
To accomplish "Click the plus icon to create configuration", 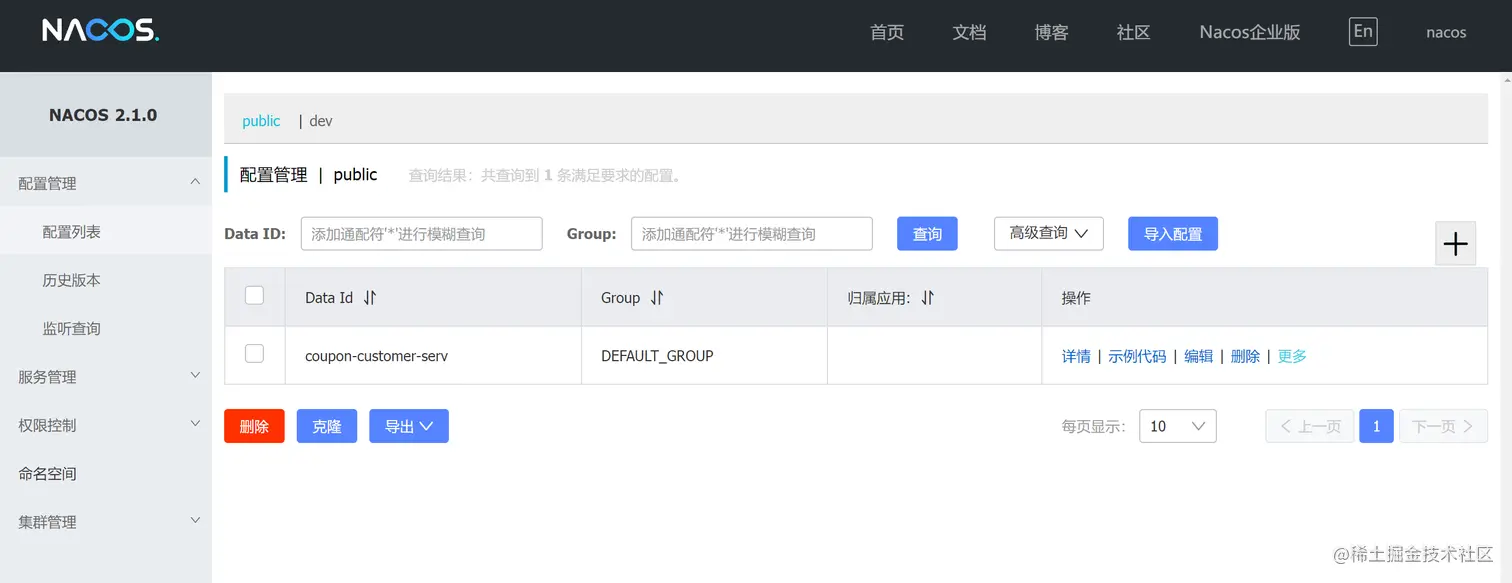I will [1455, 244].
